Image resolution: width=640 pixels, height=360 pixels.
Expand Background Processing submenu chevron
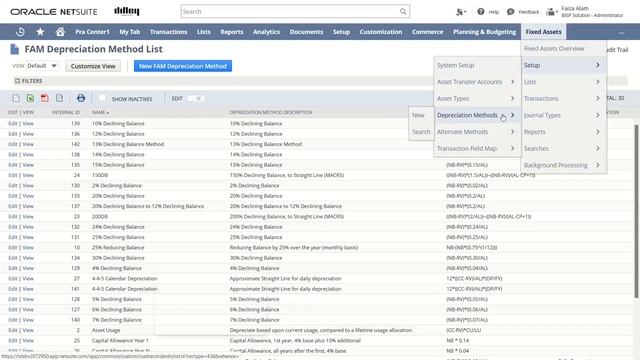pyautogui.click(x=598, y=165)
